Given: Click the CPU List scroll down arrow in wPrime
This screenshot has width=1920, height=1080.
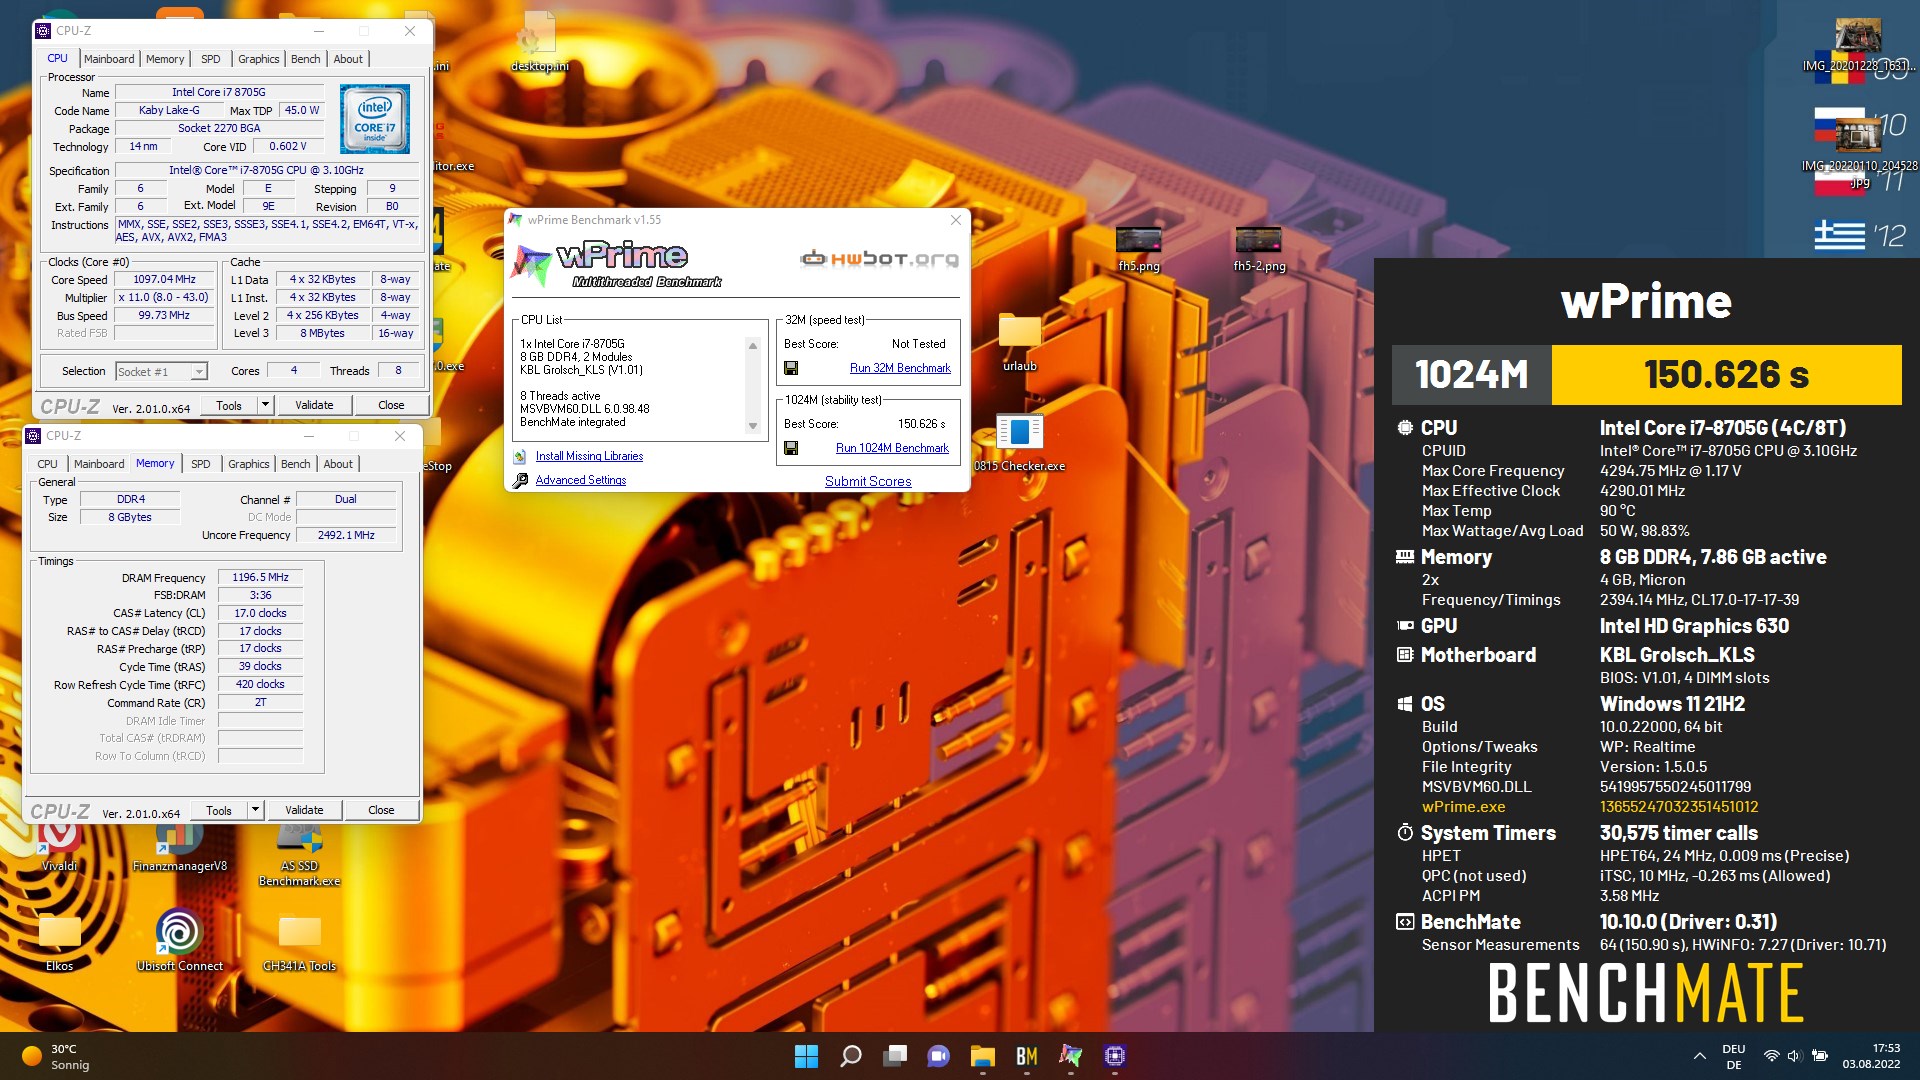Looking at the screenshot, I should [x=753, y=426].
